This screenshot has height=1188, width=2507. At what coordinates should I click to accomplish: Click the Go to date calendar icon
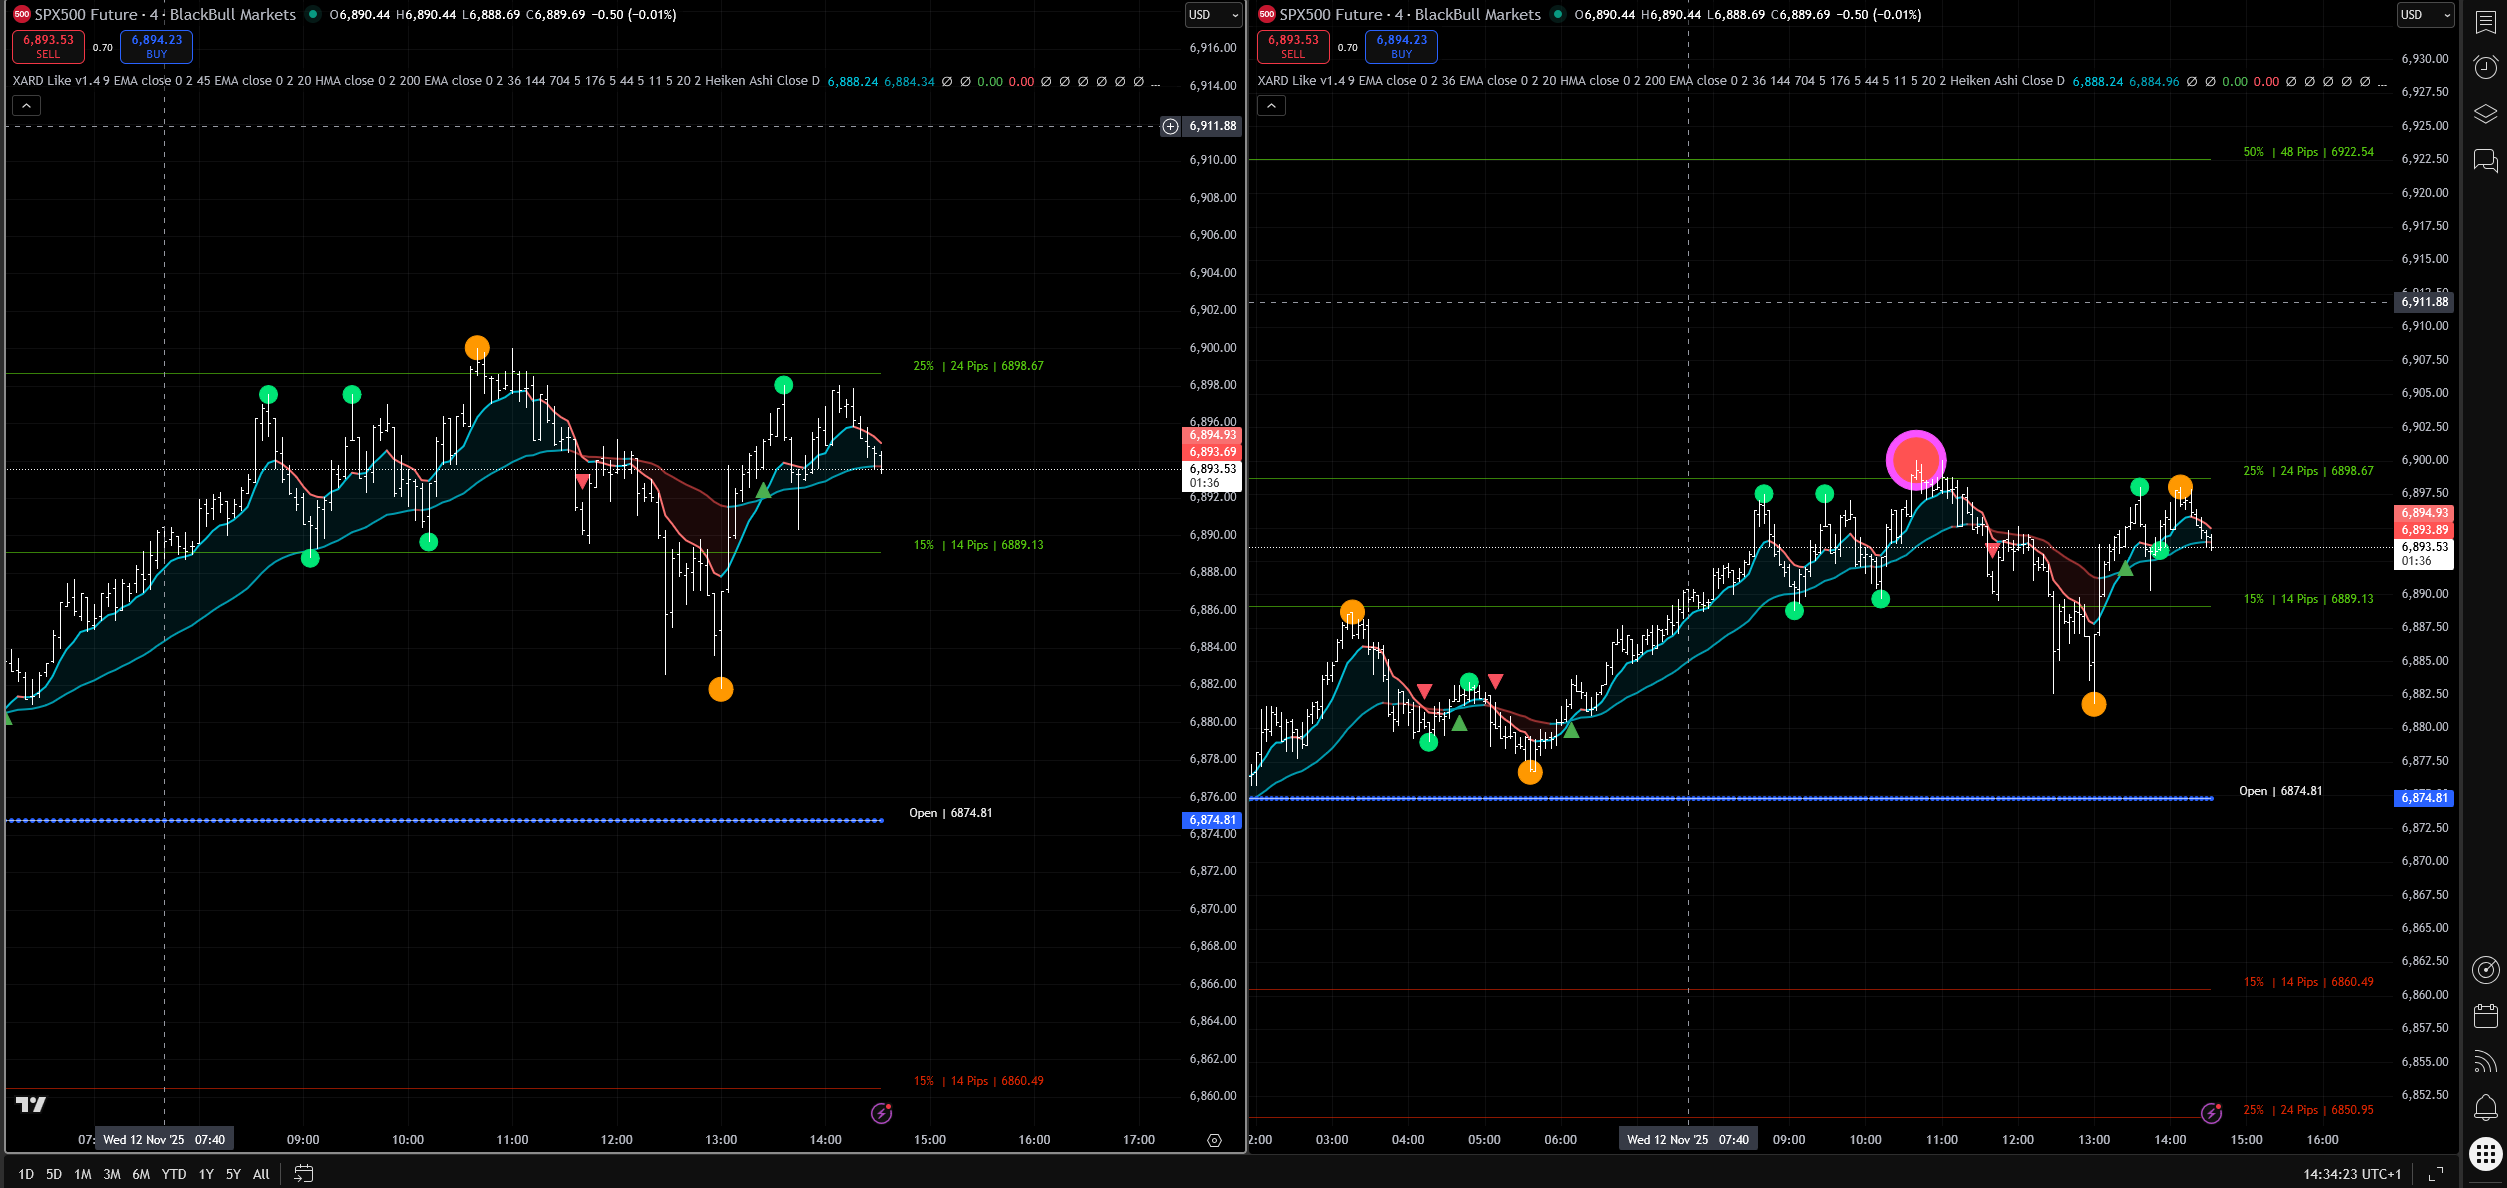click(x=304, y=1174)
